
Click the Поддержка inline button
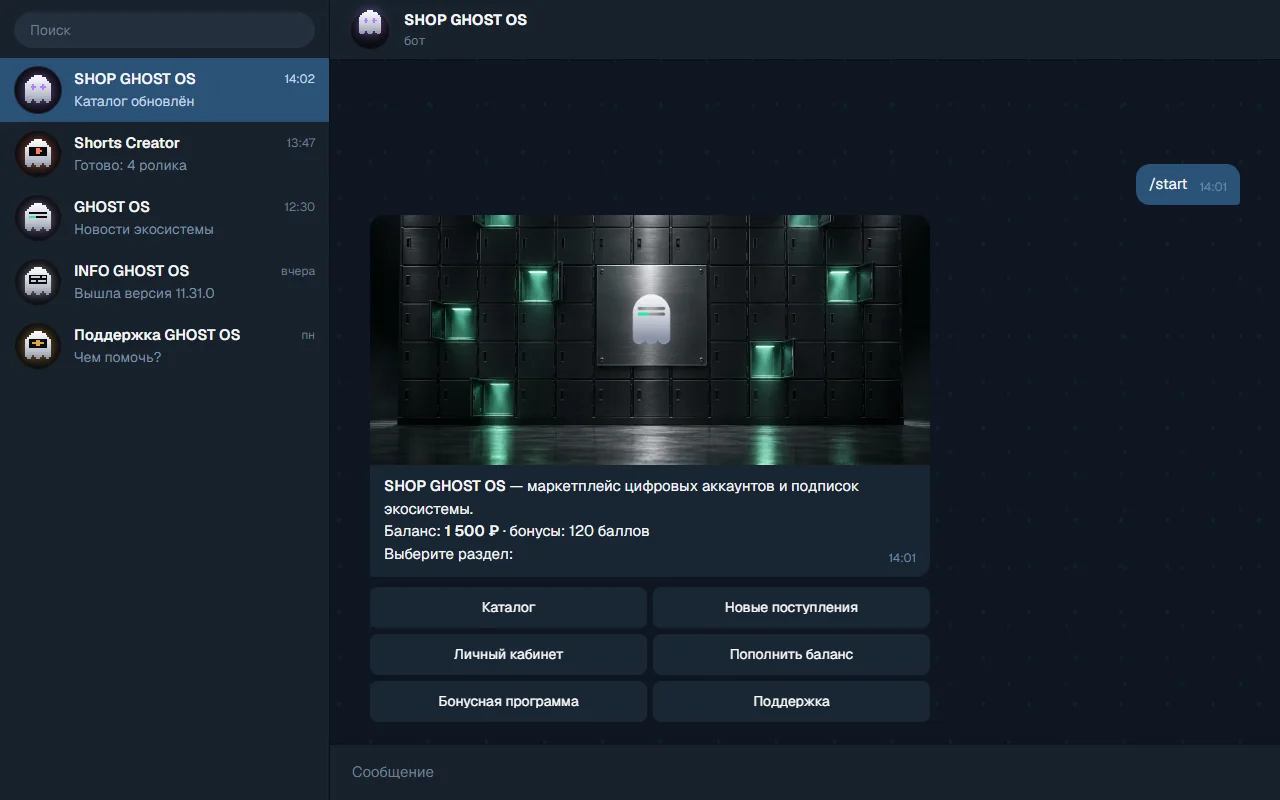(x=791, y=701)
